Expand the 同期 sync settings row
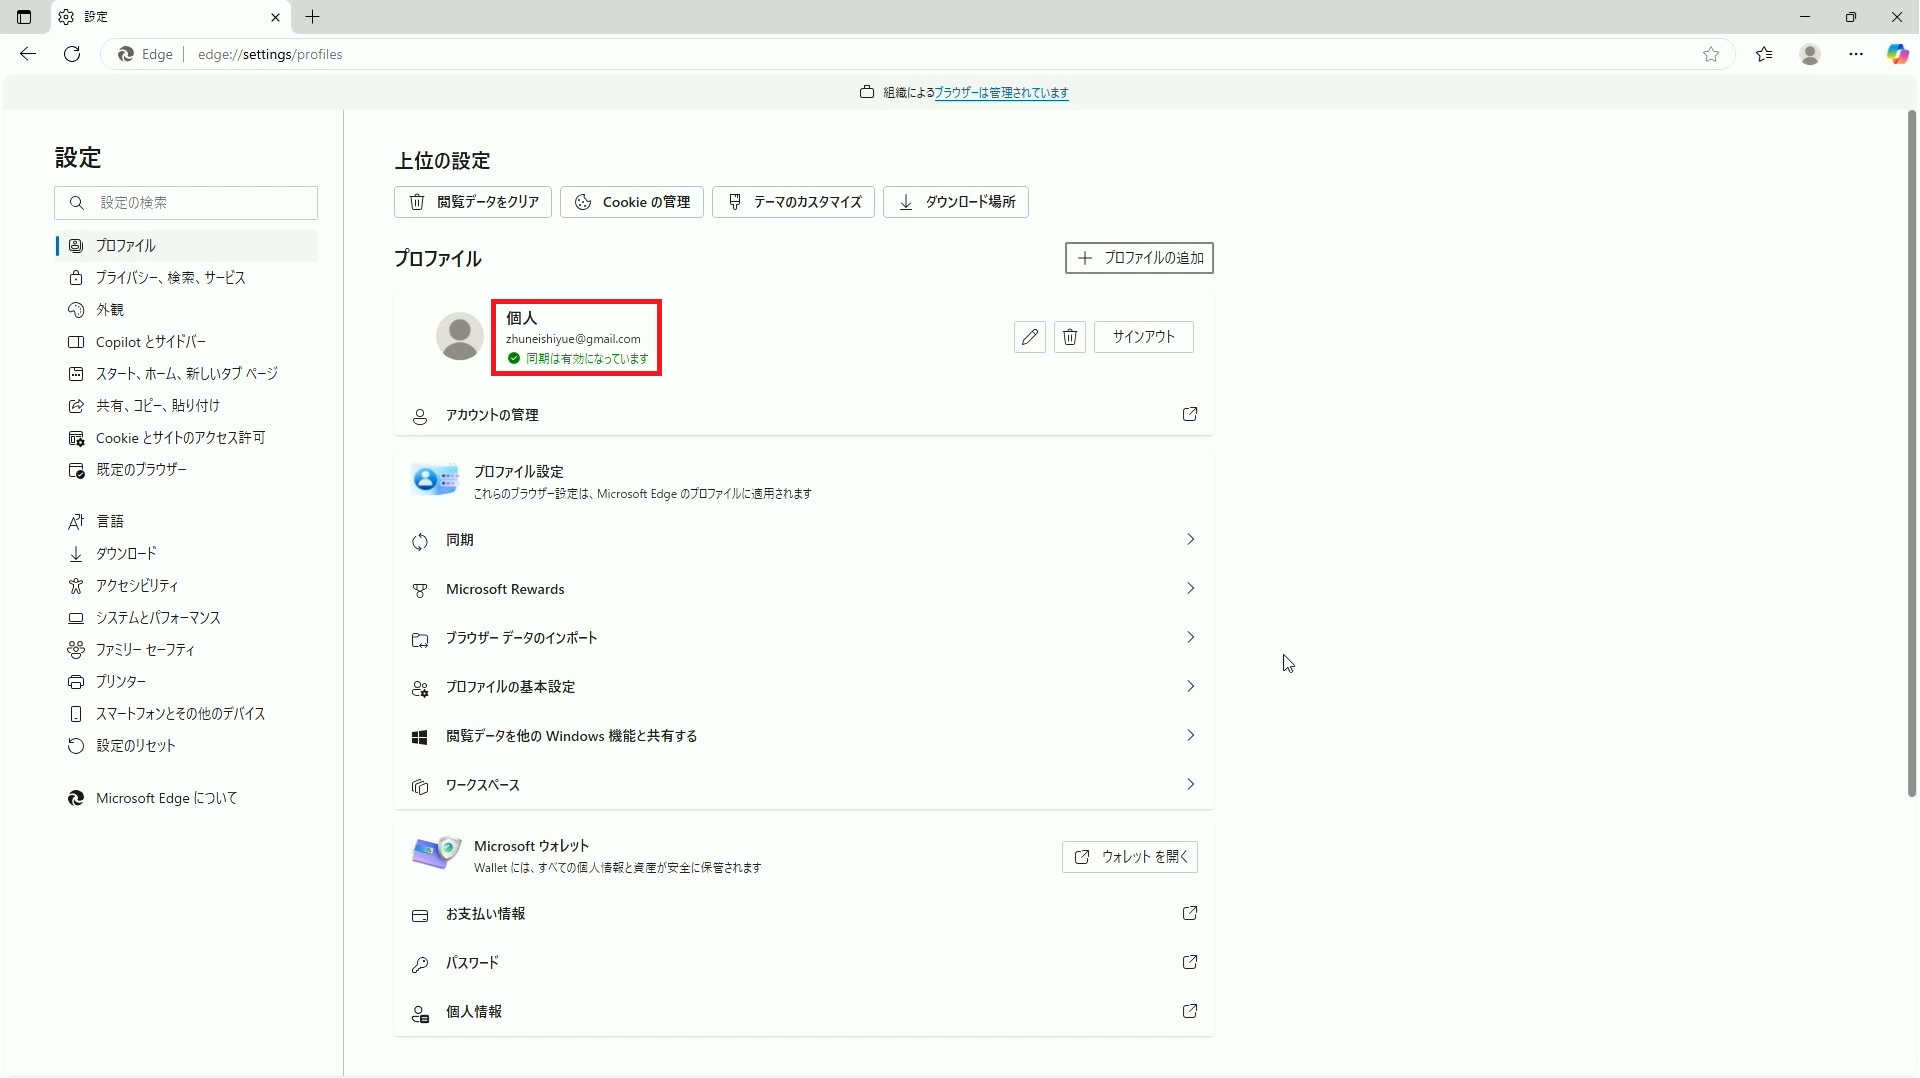Viewport: 1920px width, 1078px height. 803,540
